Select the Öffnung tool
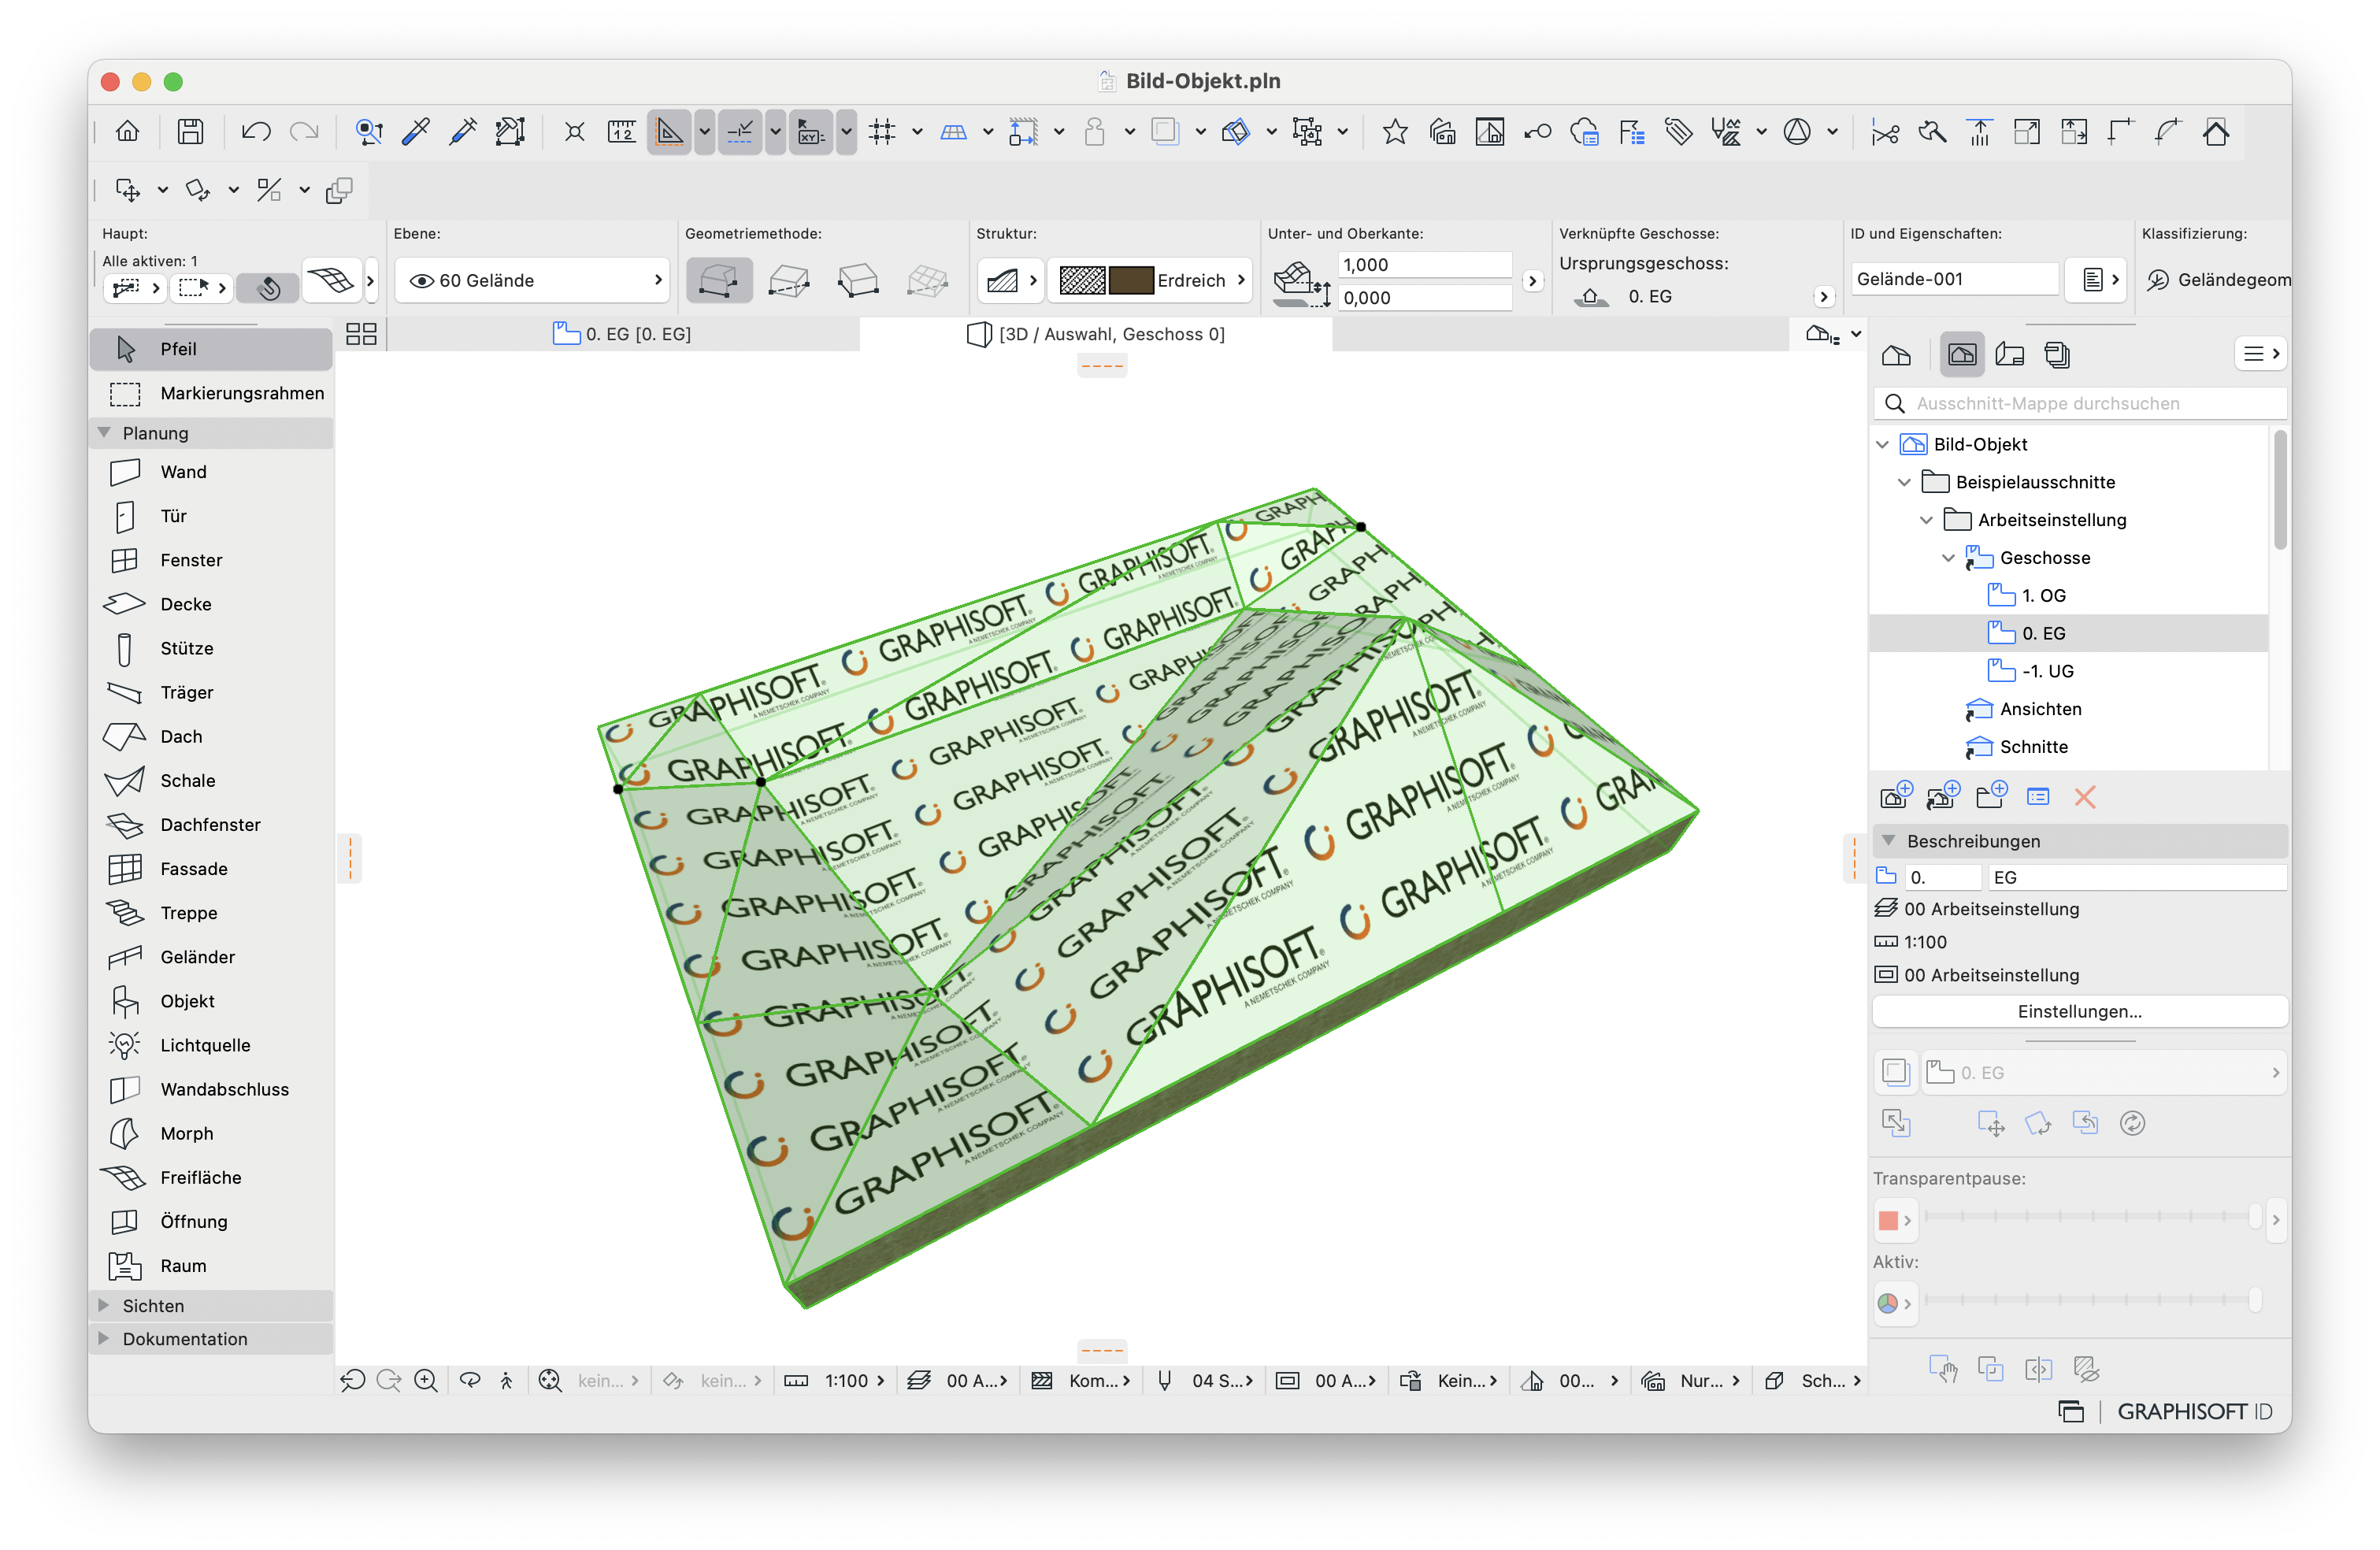The image size is (2380, 1550). point(212,1221)
